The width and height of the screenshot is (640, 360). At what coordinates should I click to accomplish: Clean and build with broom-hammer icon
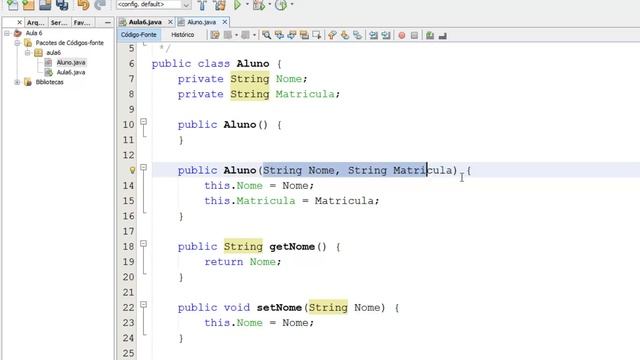coord(220,5)
